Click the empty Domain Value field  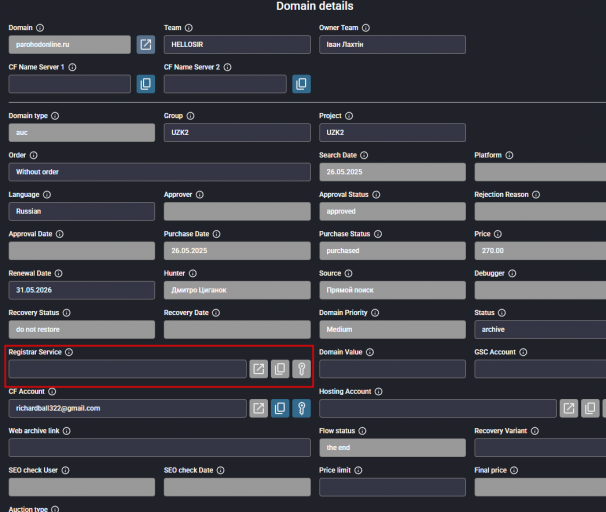pyautogui.click(x=392, y=369)
